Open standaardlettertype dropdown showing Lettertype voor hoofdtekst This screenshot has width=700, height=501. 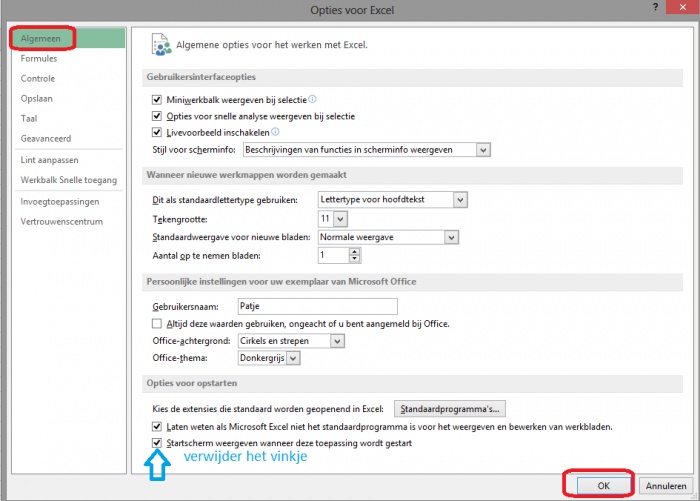point(460,200)
